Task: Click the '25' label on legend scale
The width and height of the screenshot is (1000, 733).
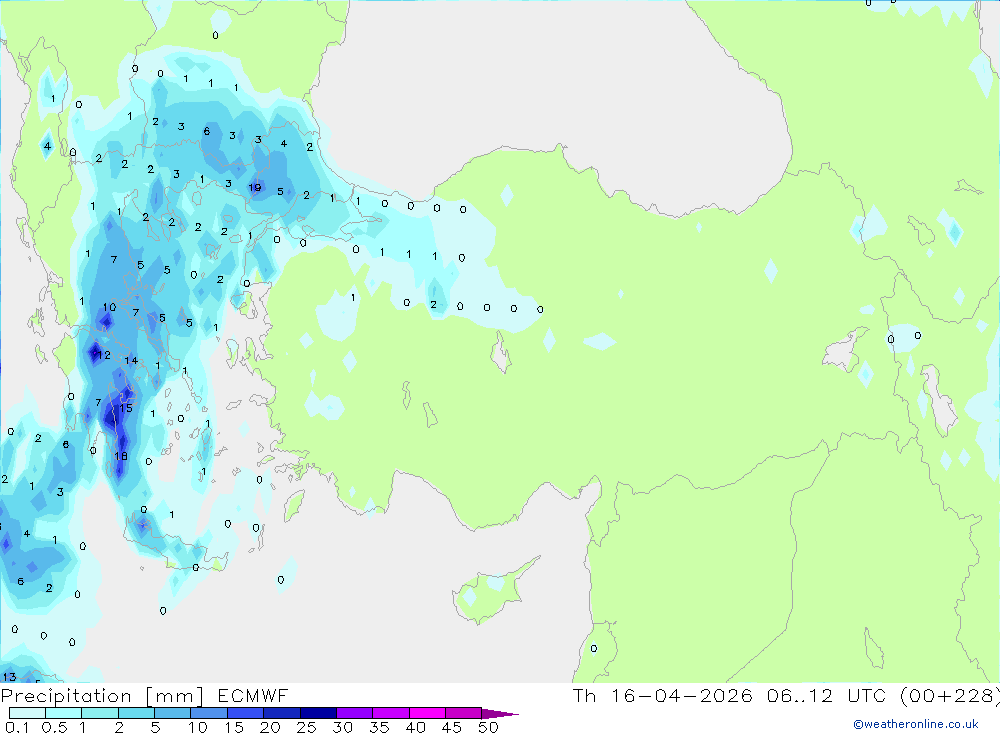Action: [x=306, y=727]
